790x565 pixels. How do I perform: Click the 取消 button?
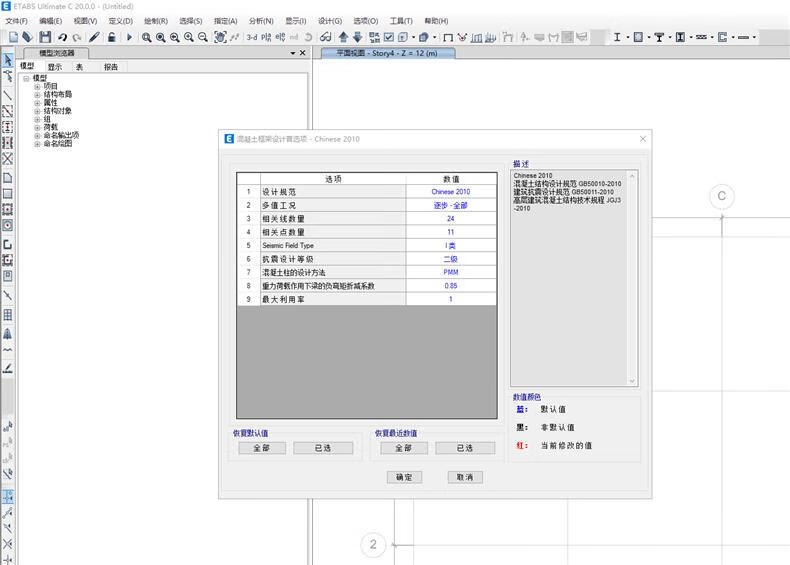(464, 477)
